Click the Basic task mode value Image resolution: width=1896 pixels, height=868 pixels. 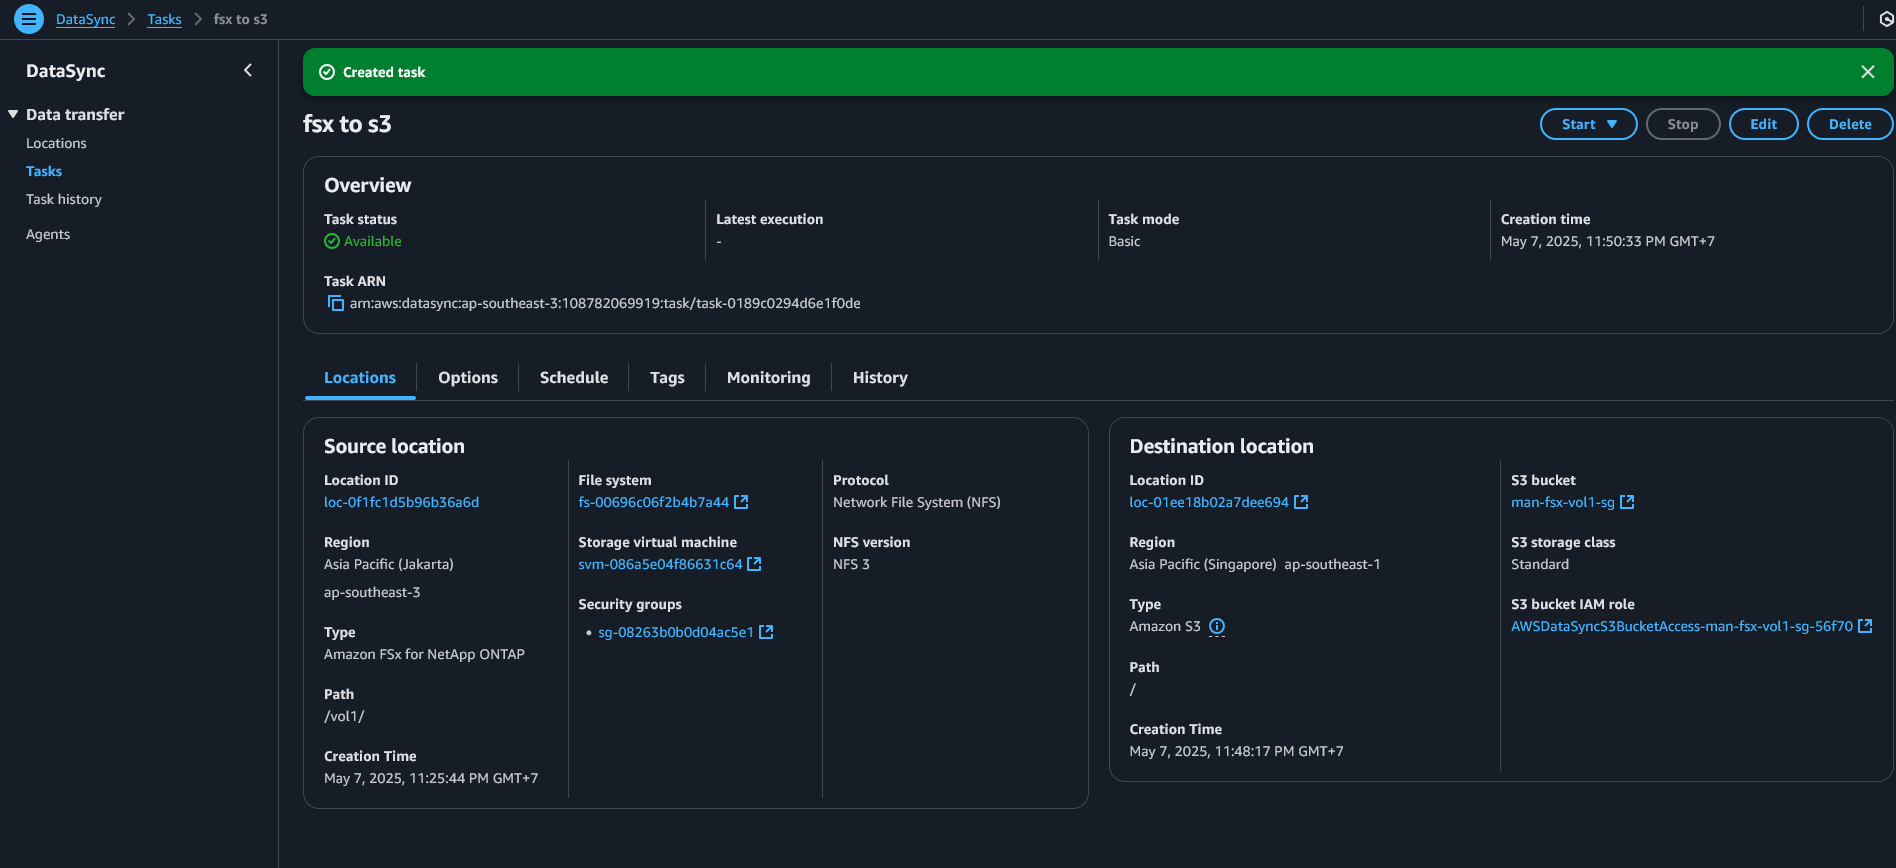coord(1124,241)
